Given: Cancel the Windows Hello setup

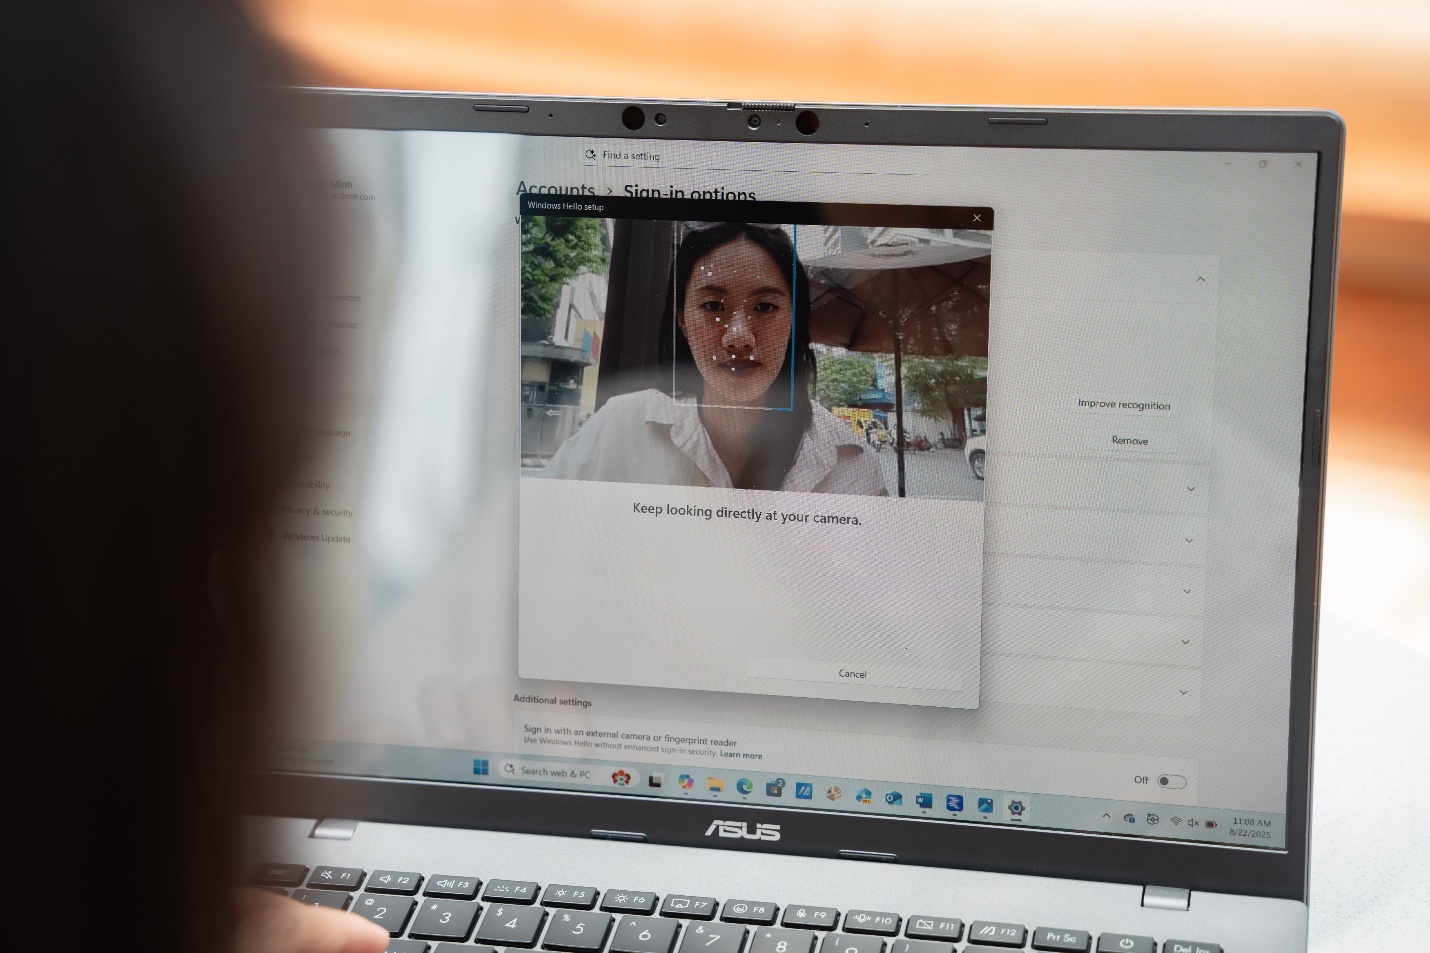Looking at the screenshot, I should [852, 674].
